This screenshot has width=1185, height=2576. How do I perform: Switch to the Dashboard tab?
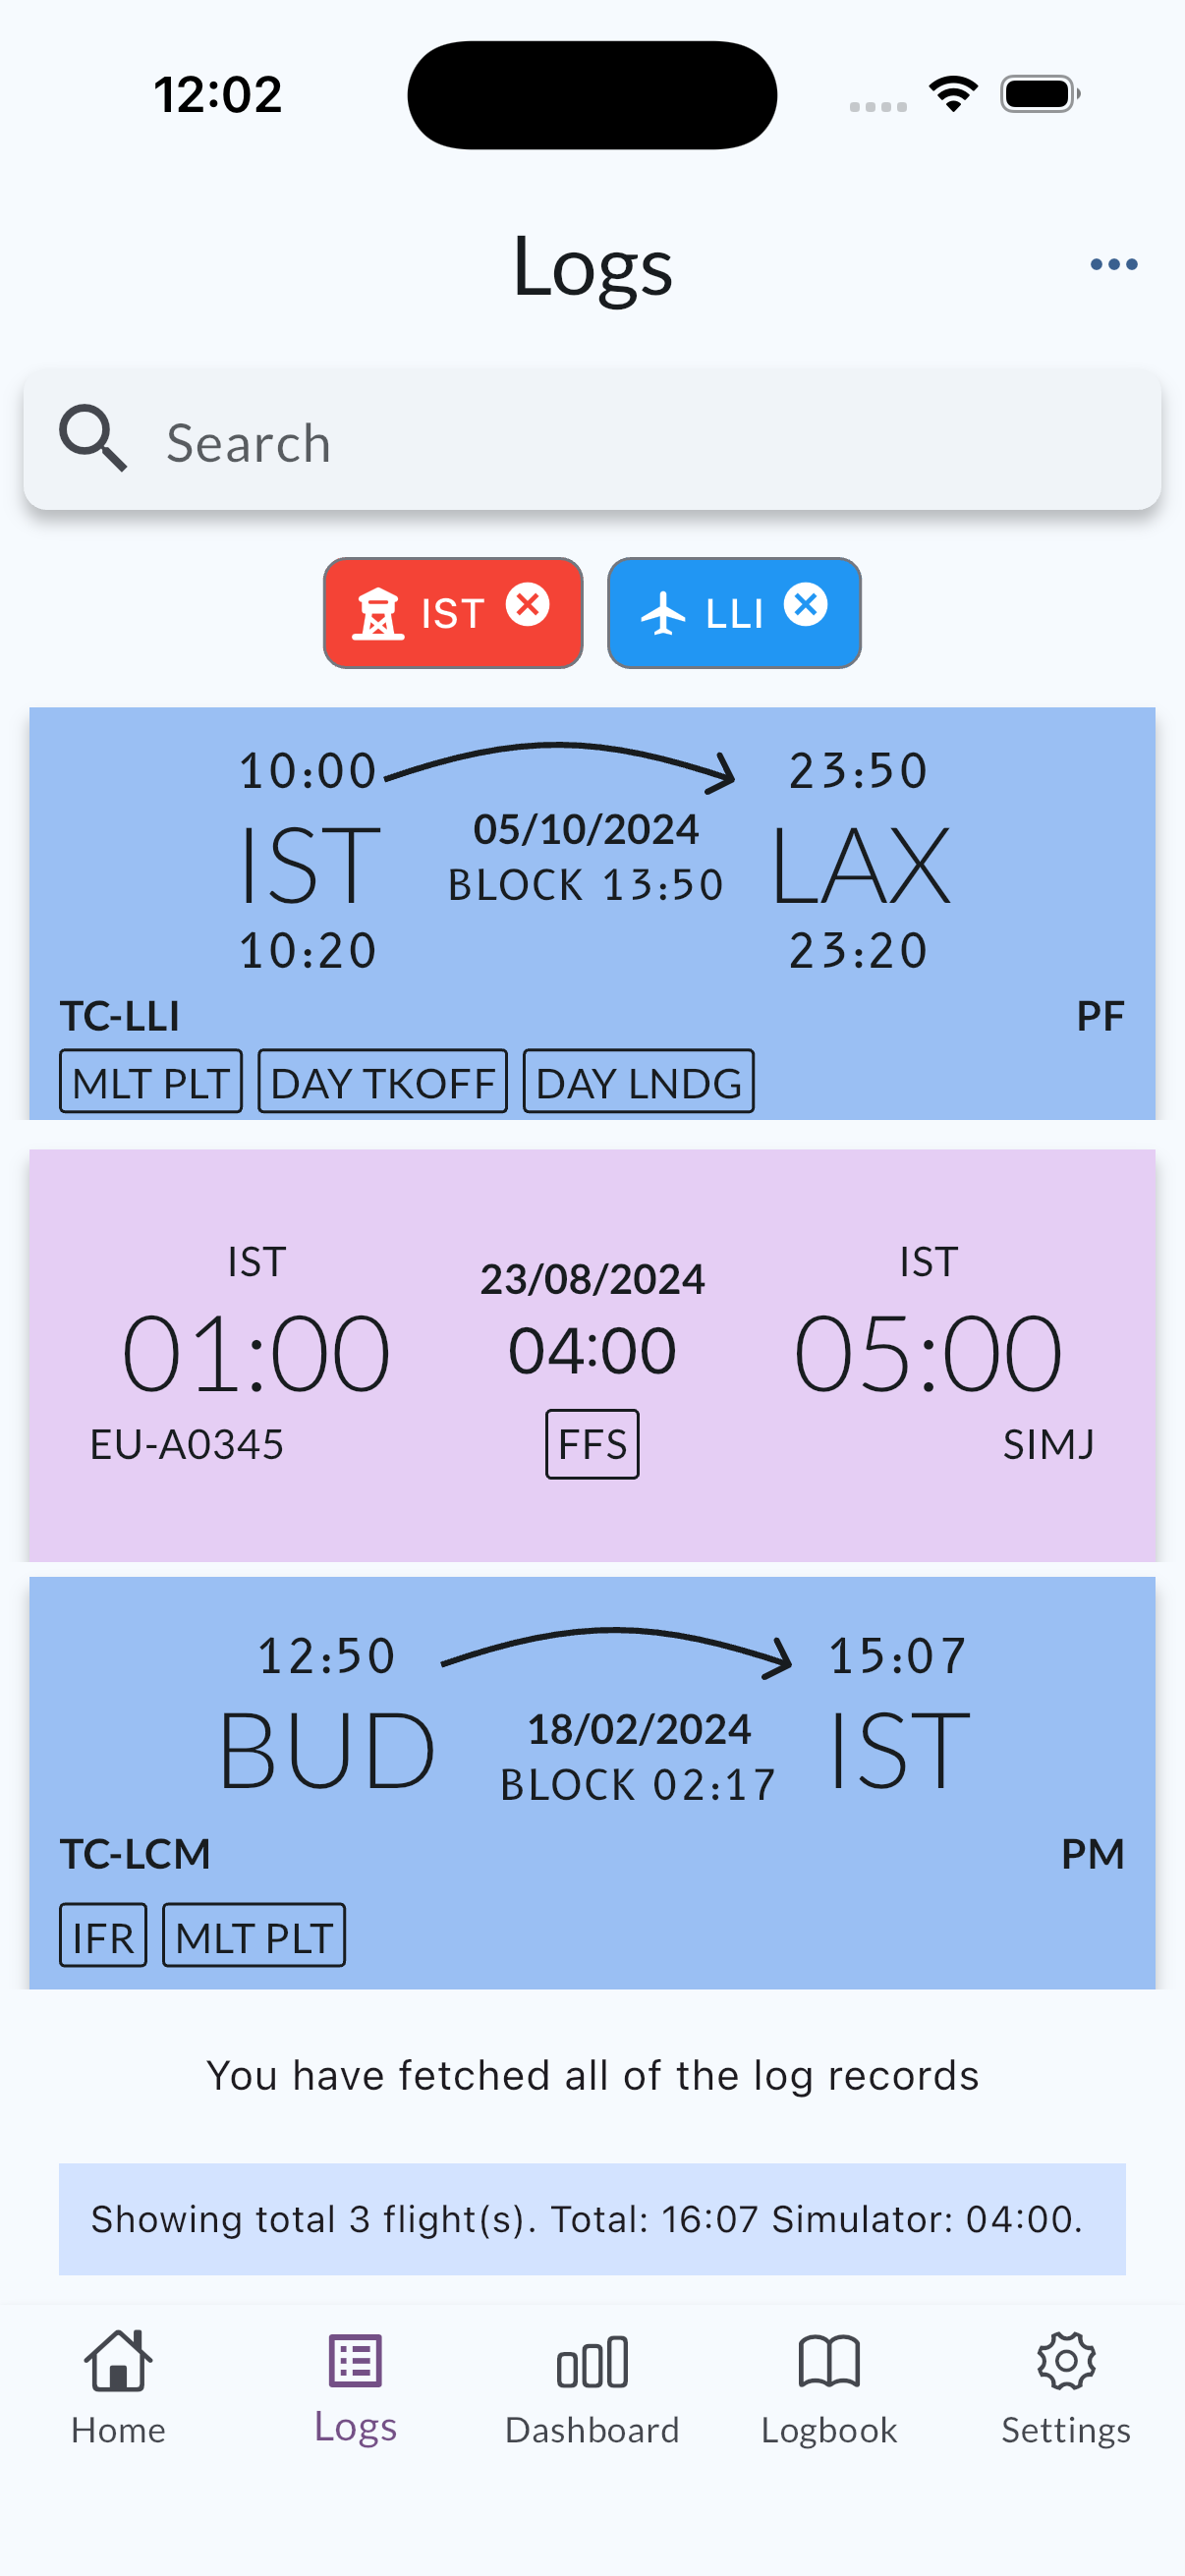coord(592,2385)
